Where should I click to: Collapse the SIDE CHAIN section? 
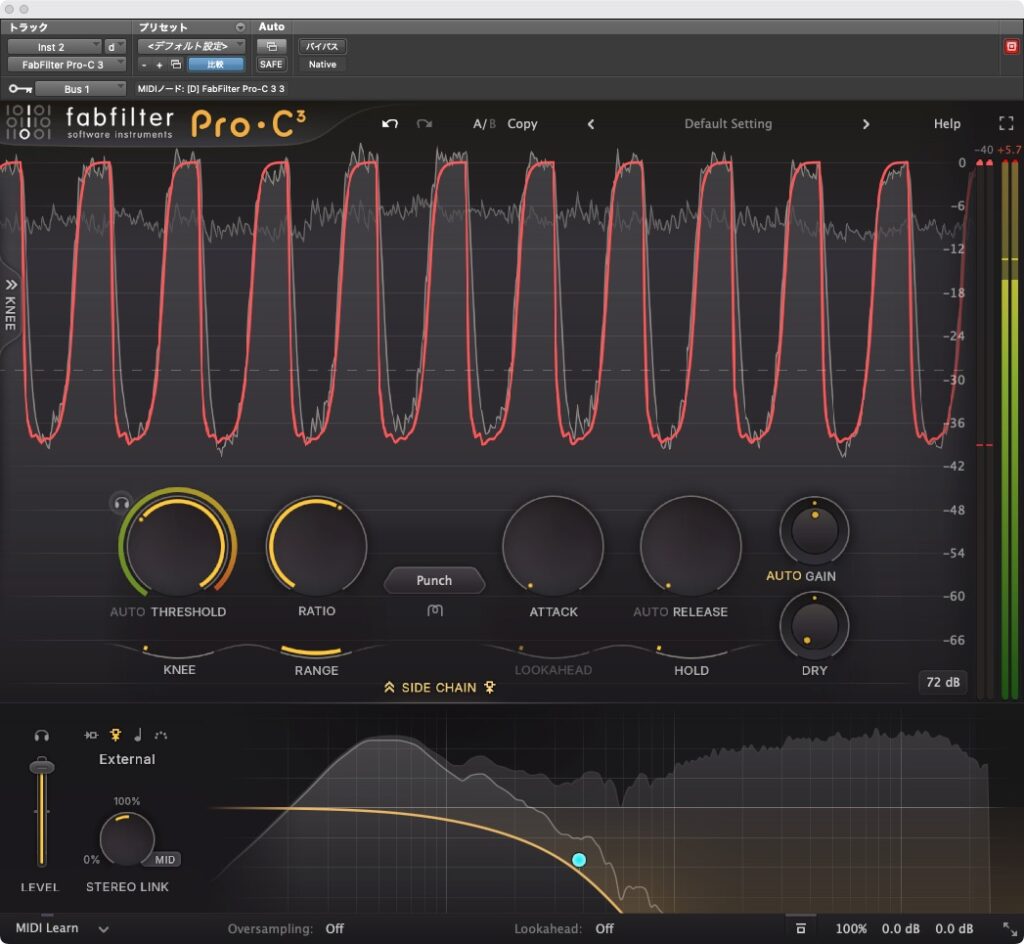[389, 687]
